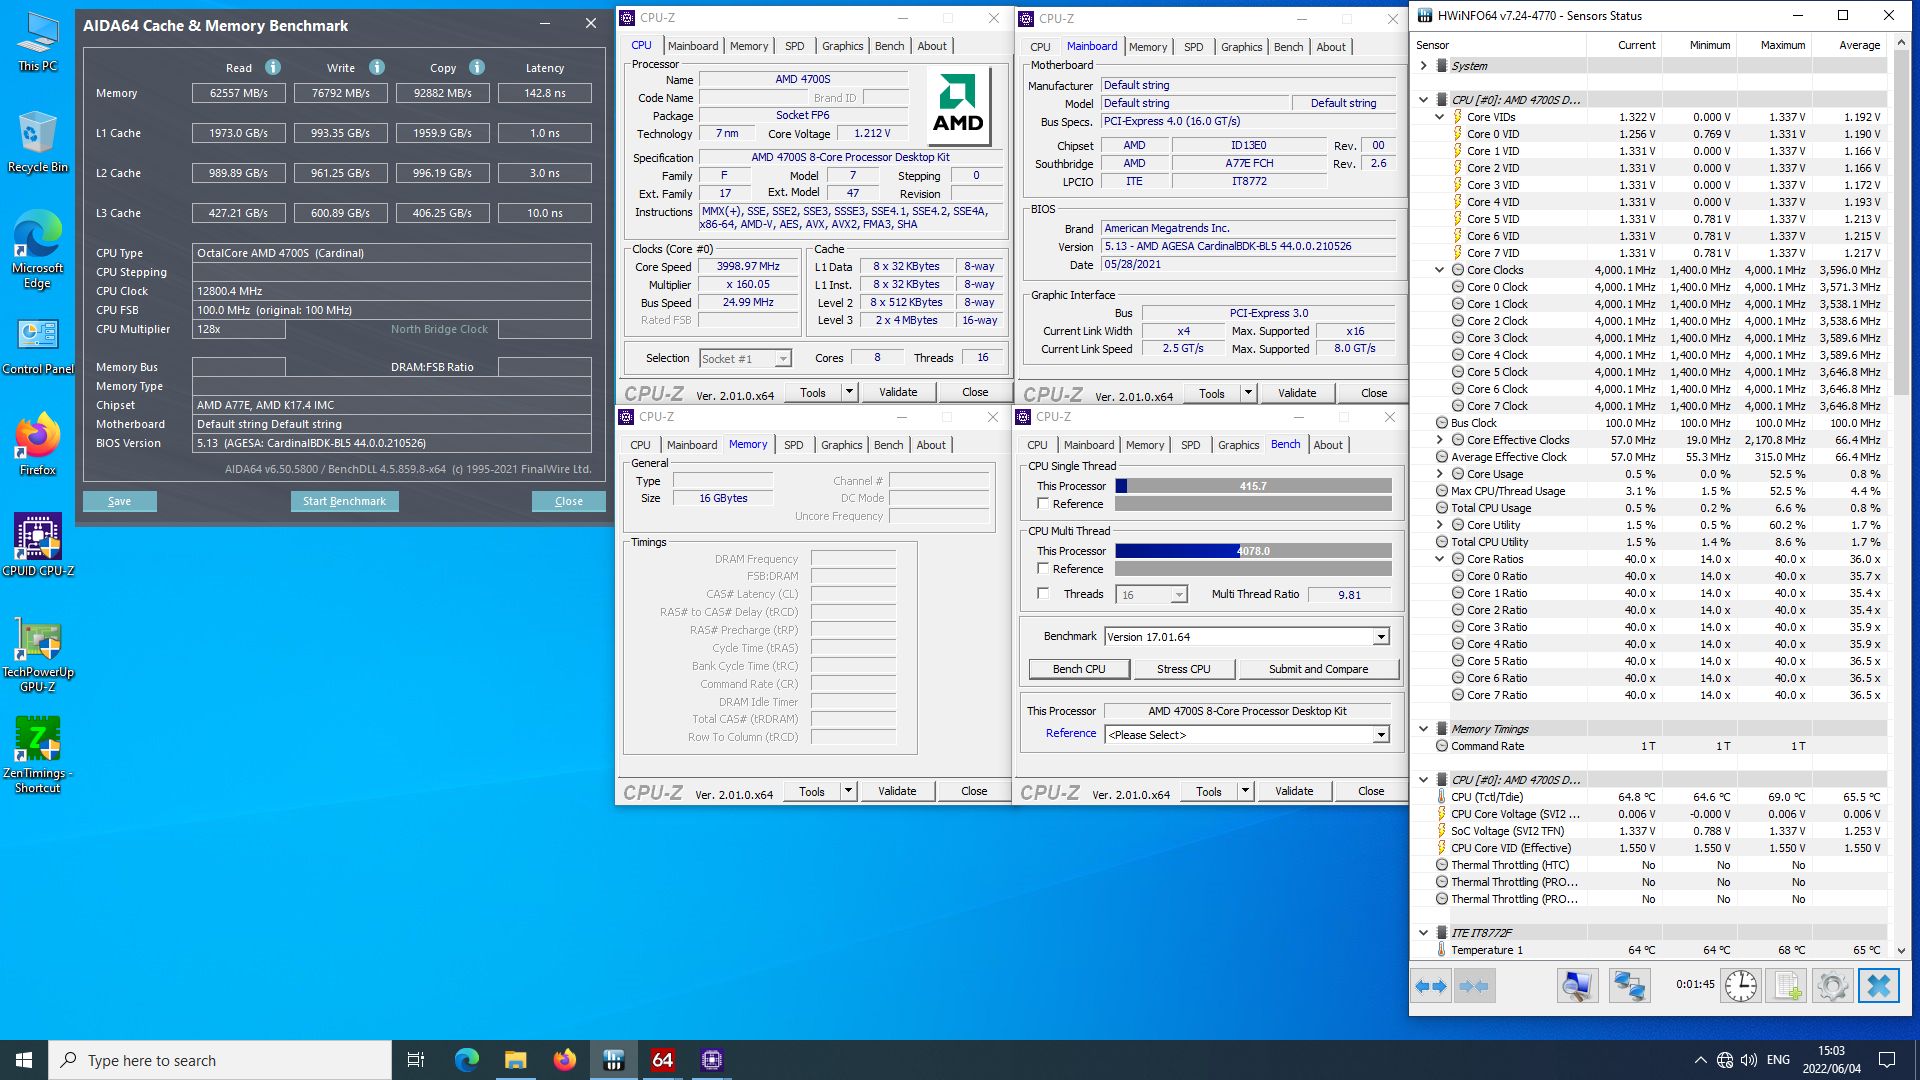Switch to SPD tab in CPU-Z Bench window
Viewport: 1920px width, 1080px height.
pyautogui.click(x=1190, y=445)
